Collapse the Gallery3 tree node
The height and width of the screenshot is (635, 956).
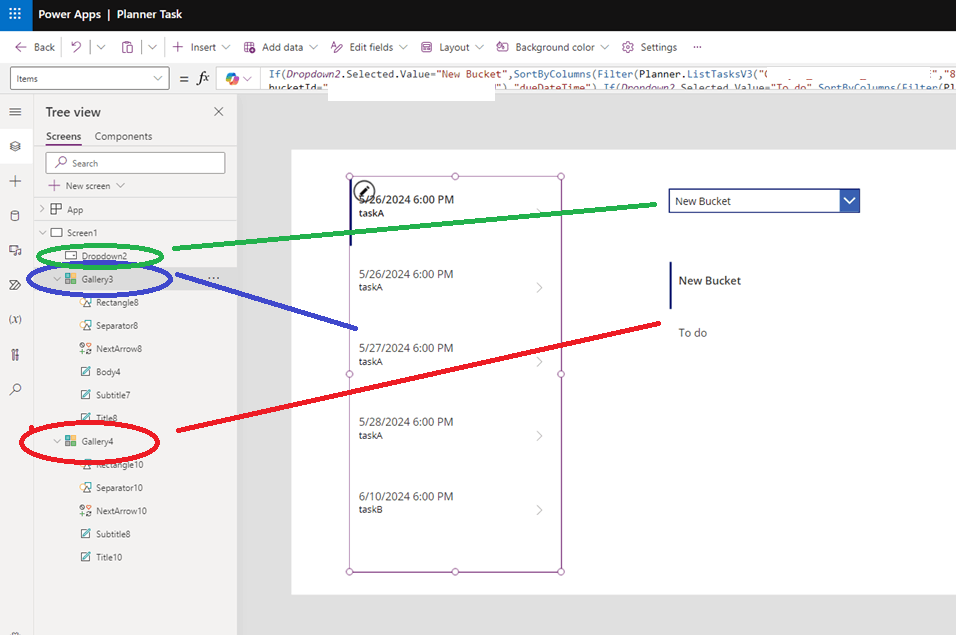tap(57, 279)
